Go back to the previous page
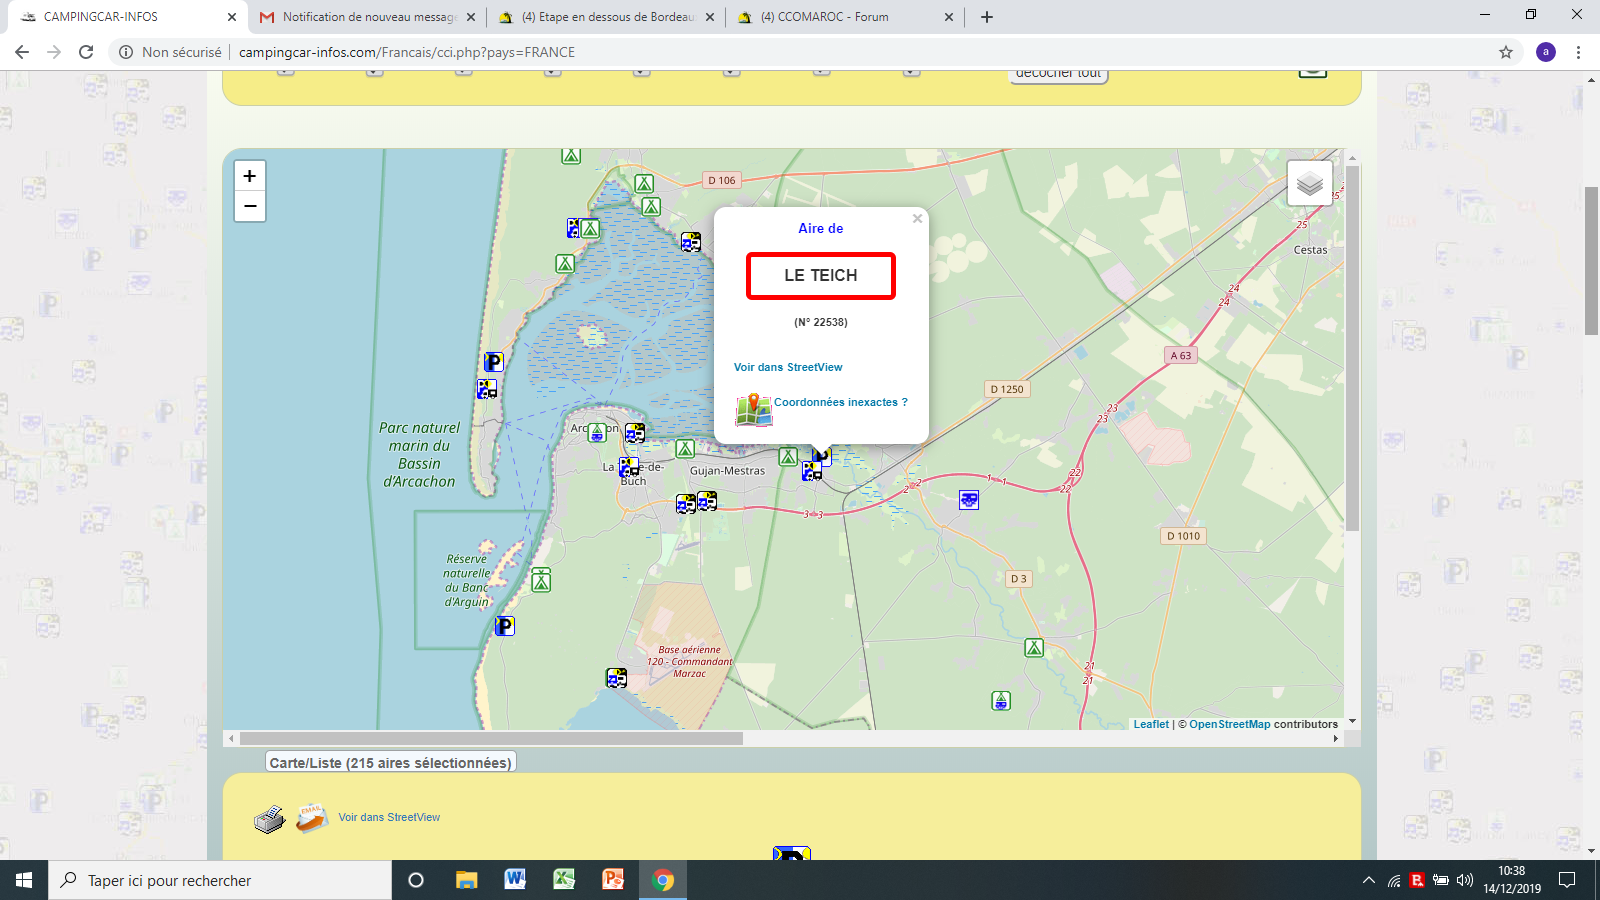The image size is (1600, 900). [x=22, y=52]
